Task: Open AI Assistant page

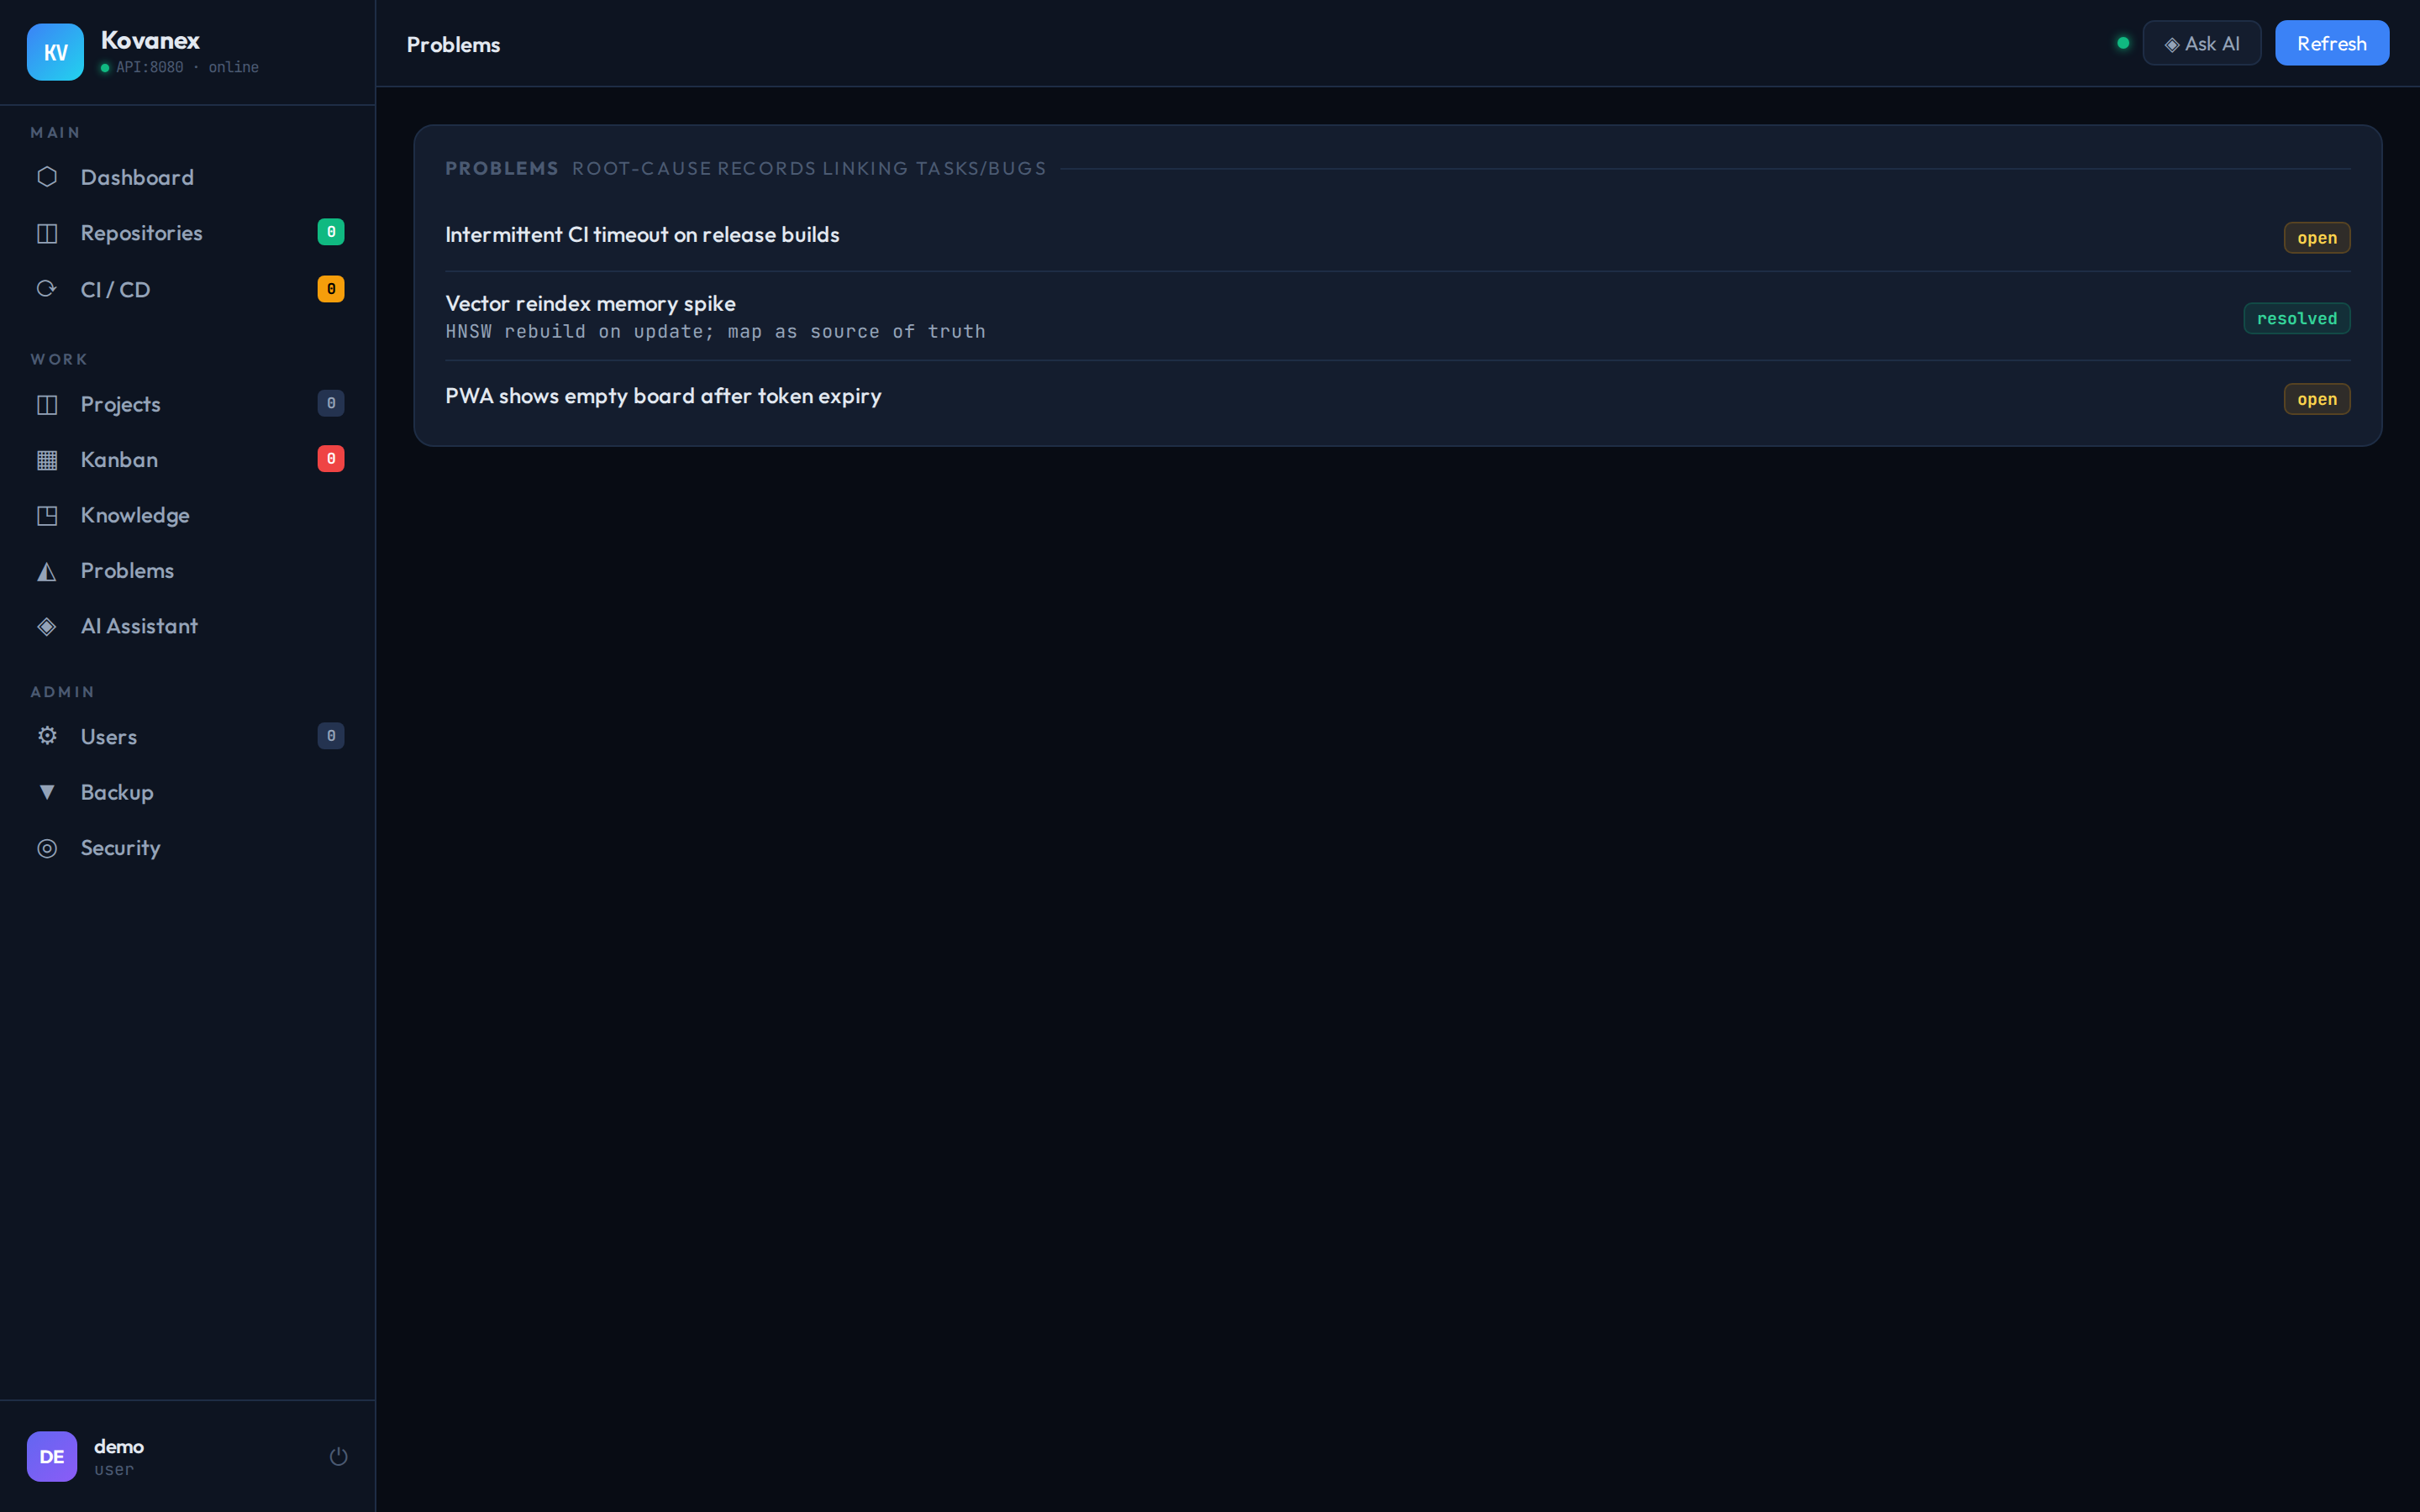Action: [x=187, y=626]
